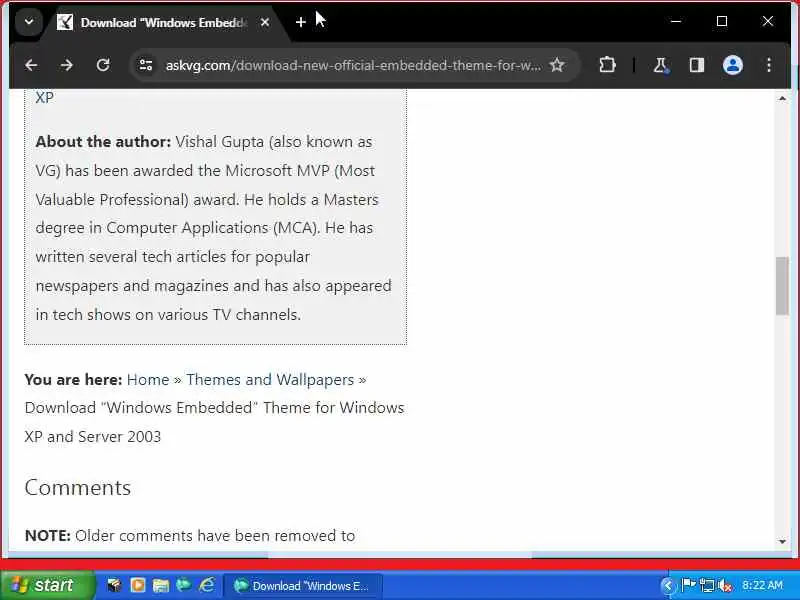Click the vertical scrollbar thumb

click(x=782, y=286)
